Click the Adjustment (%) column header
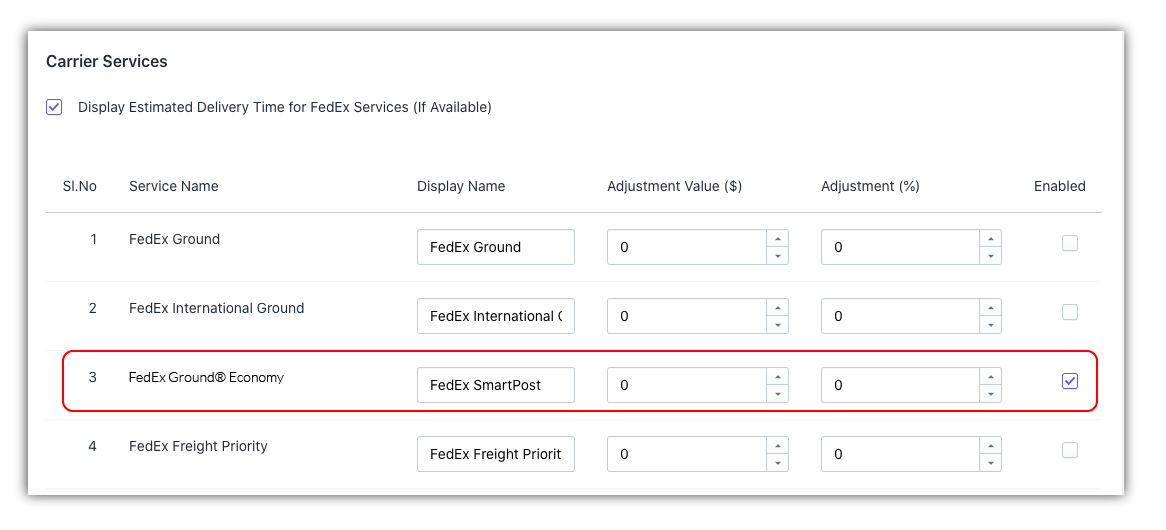The width and height of the screenshot is (1166, 530). pos(870,186)
